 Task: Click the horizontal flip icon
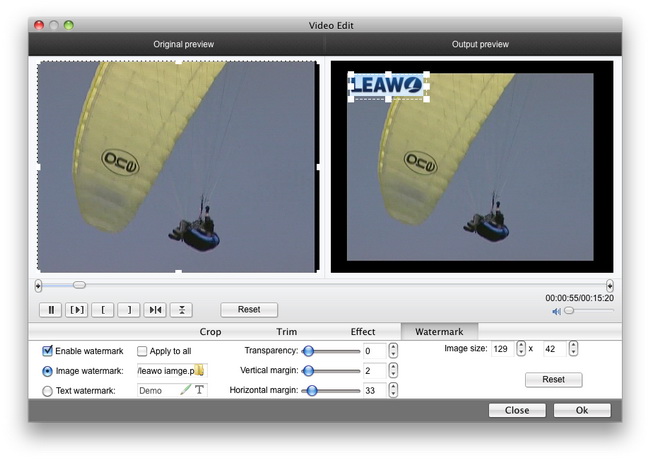(x=155, y=310)
